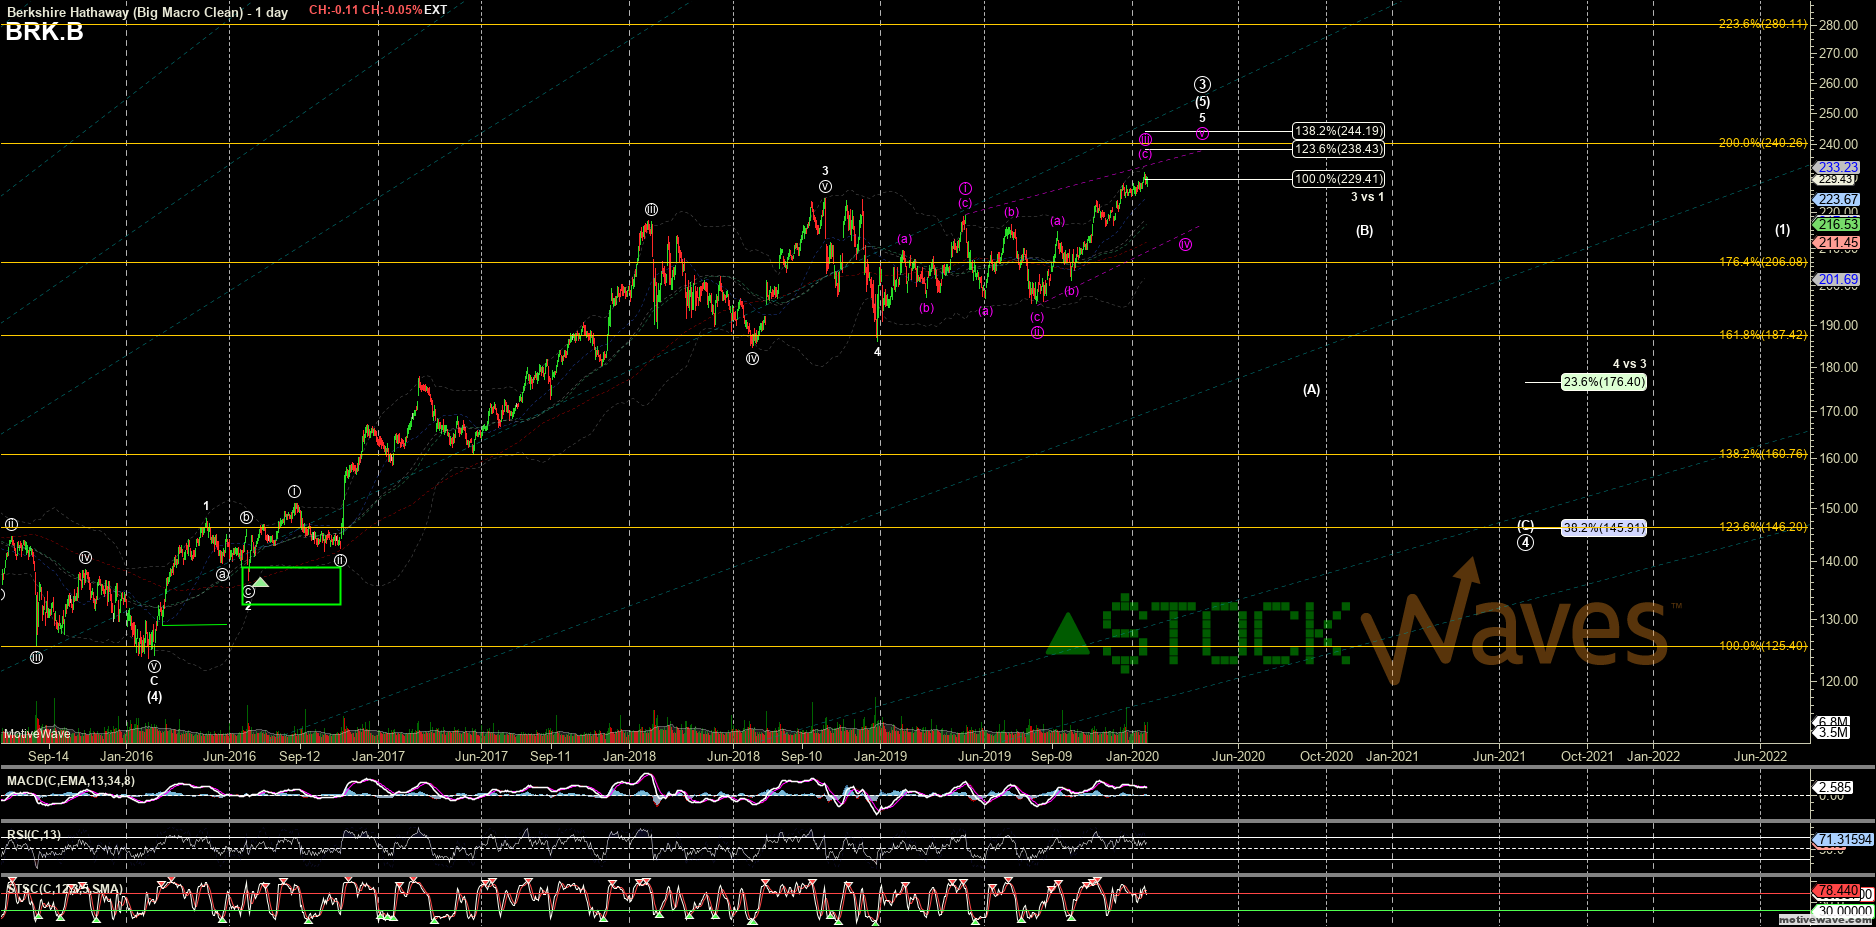
Task: Click Jan-2019 on the time axis
Action: [880, 757]
